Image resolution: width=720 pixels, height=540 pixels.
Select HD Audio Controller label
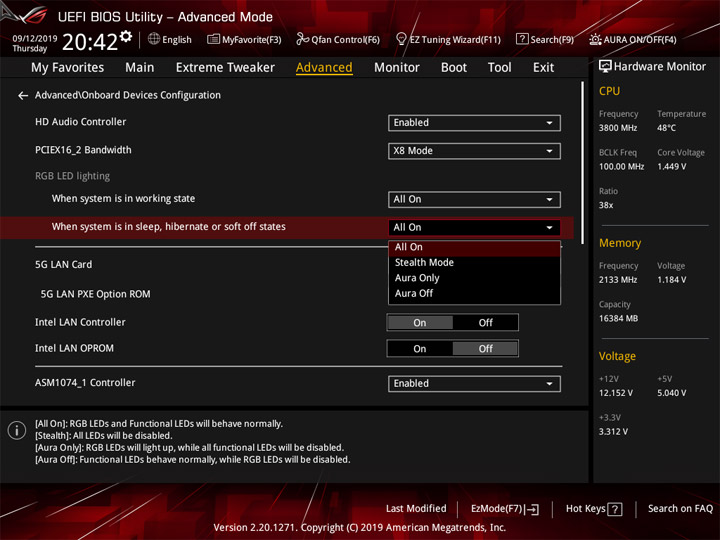click(80, 122)
